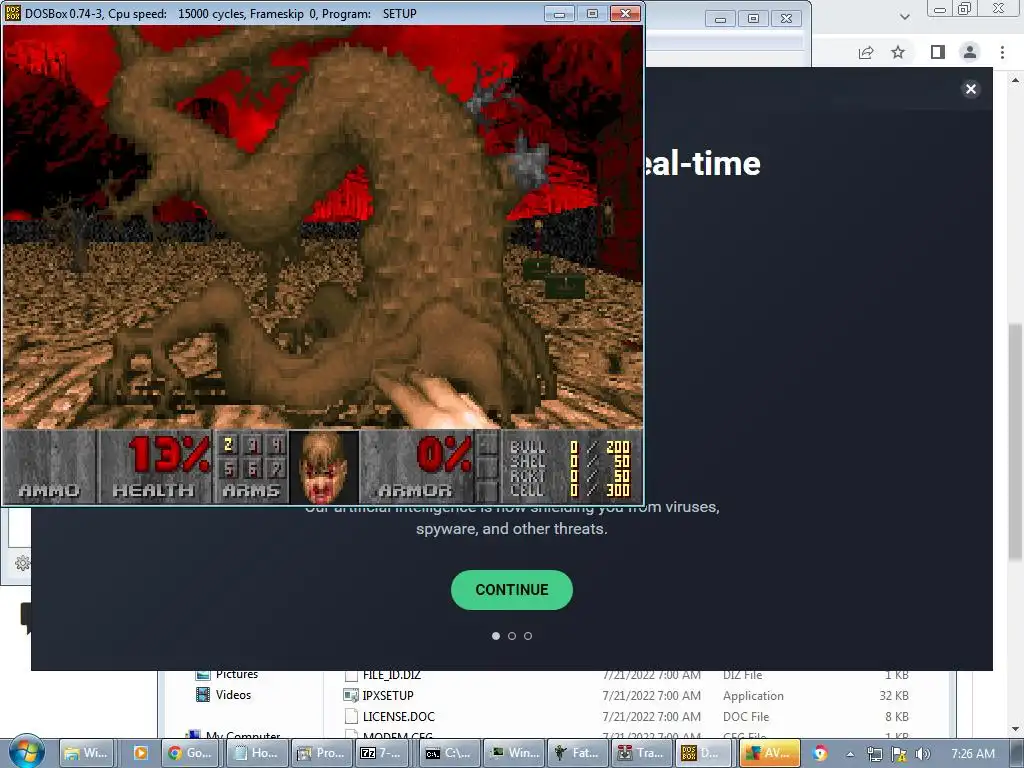
Task: Click the Chrome window restore button
Action: [965, 8]
